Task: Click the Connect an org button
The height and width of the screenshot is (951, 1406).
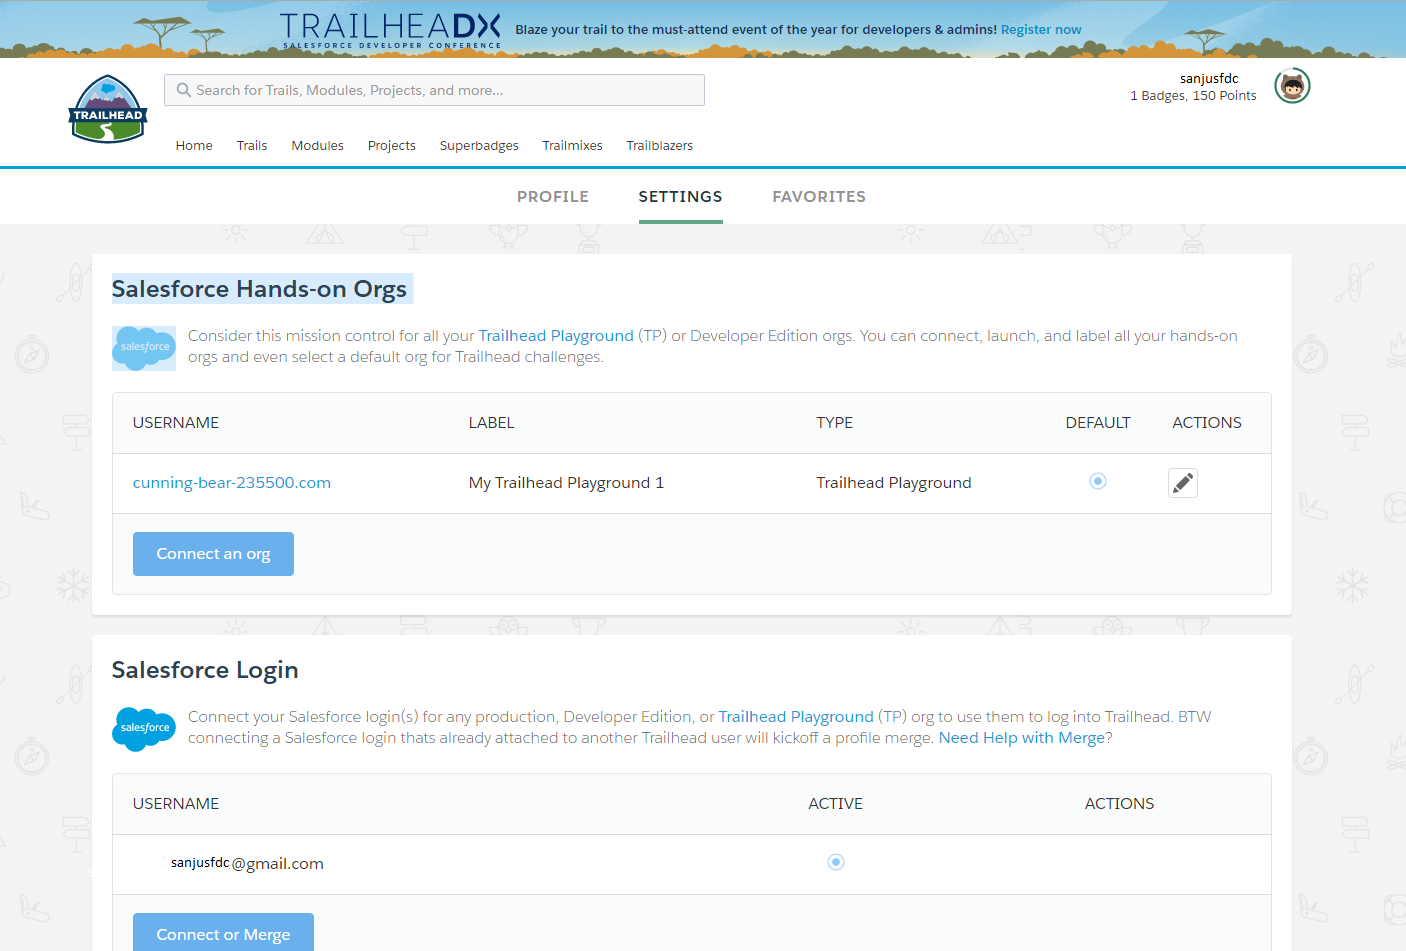Action: click(212, 553)
